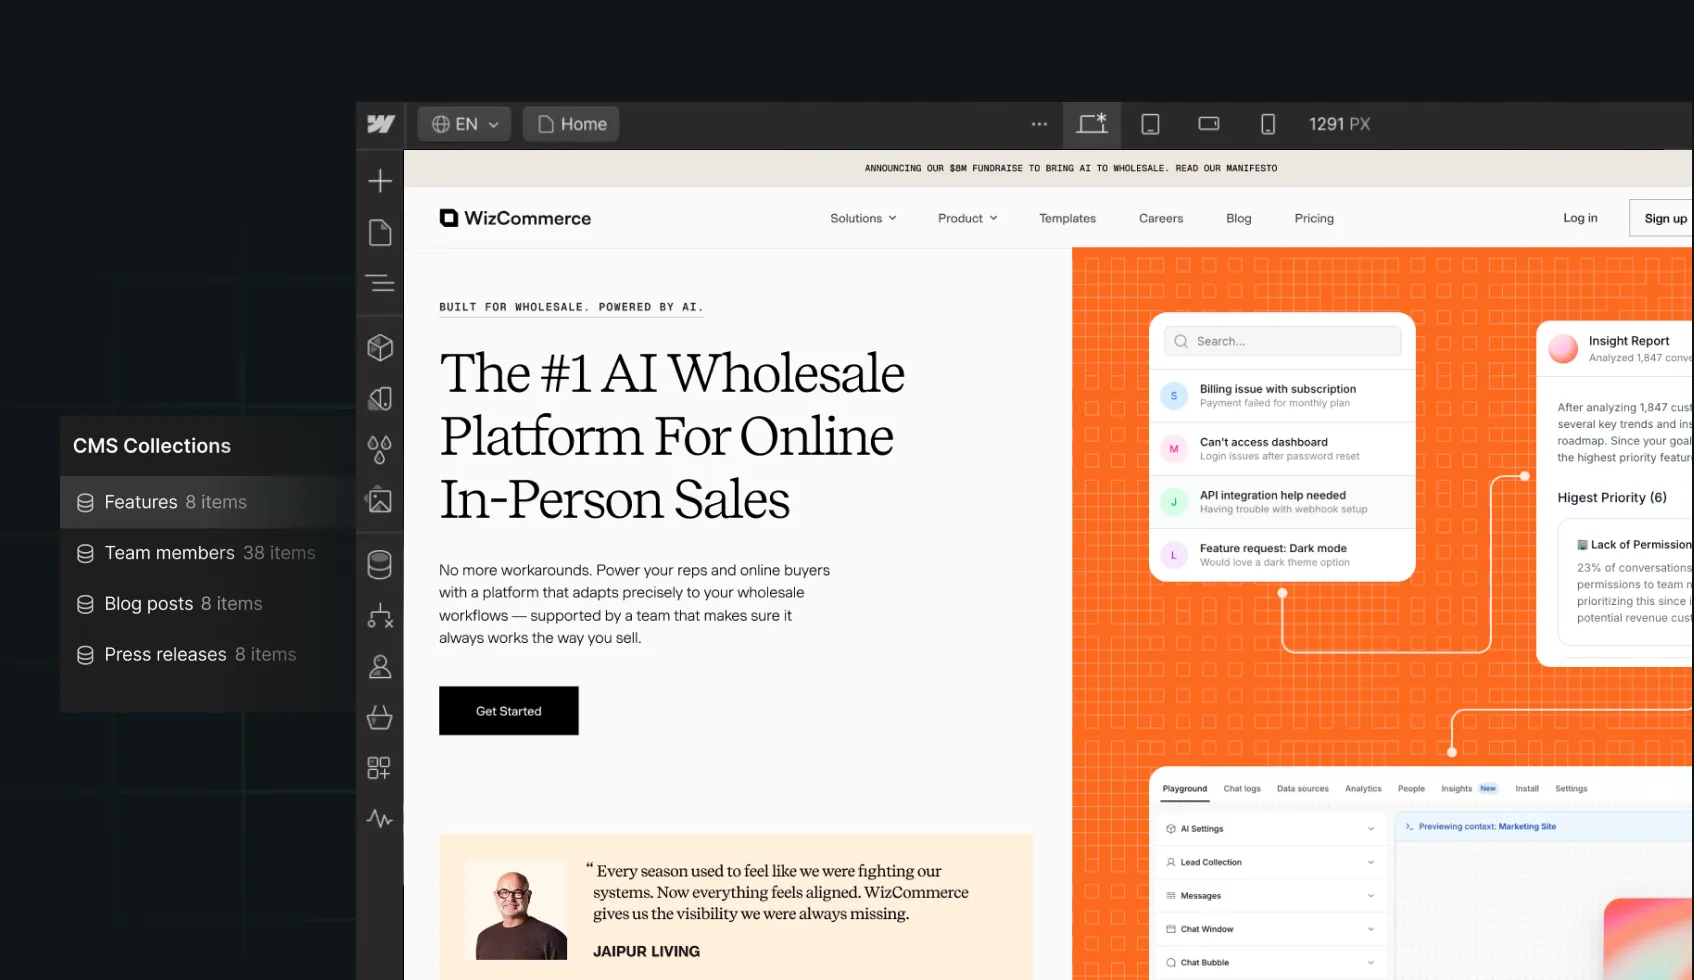1694x980 pixels.
Task: Click the Webflow logo icon
Action: 380,124
